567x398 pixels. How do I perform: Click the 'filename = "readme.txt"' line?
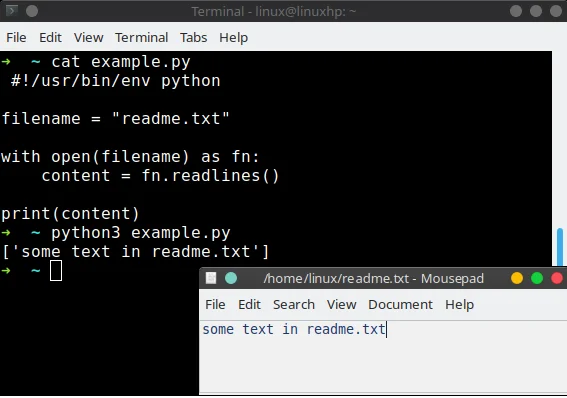[x=115, y=119]
